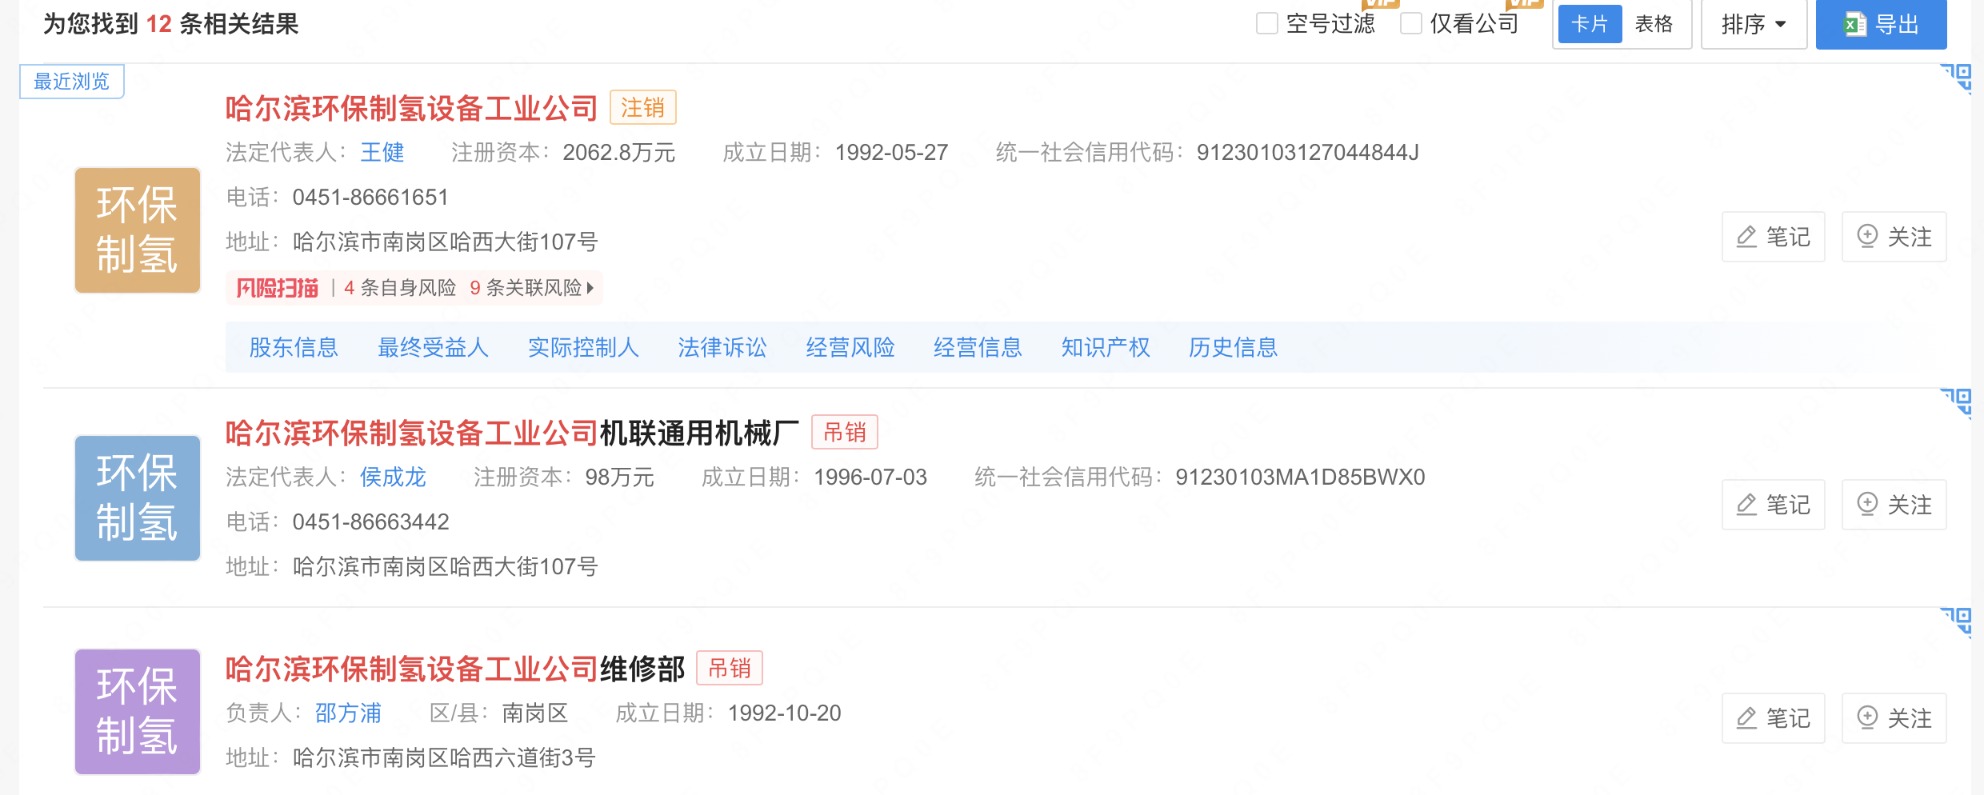Click the 12 条相关结果 count text
This screenshot has width=1984, height=795.
pyautogui.click(x=222, y=24)
